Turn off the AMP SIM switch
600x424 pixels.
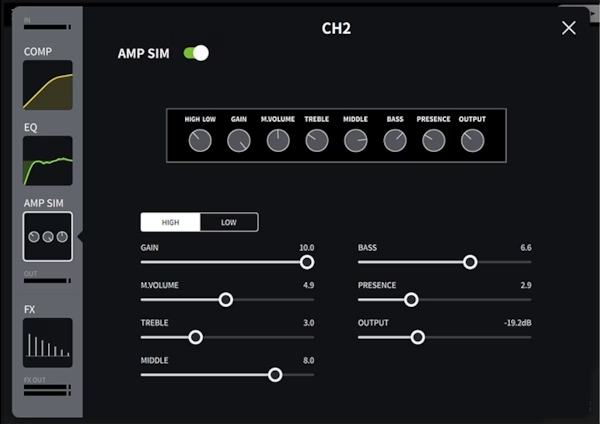click(x=196, y=53)
